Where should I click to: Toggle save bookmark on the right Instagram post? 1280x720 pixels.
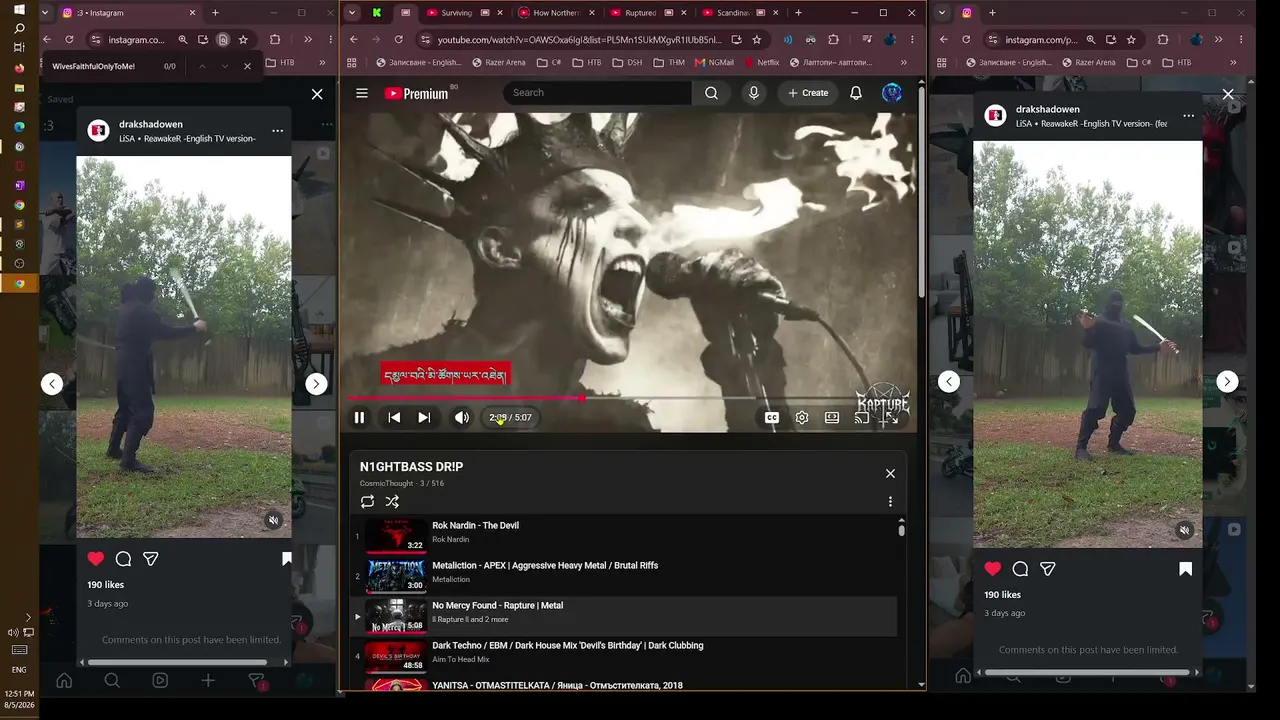click(x=1185, y=569)
